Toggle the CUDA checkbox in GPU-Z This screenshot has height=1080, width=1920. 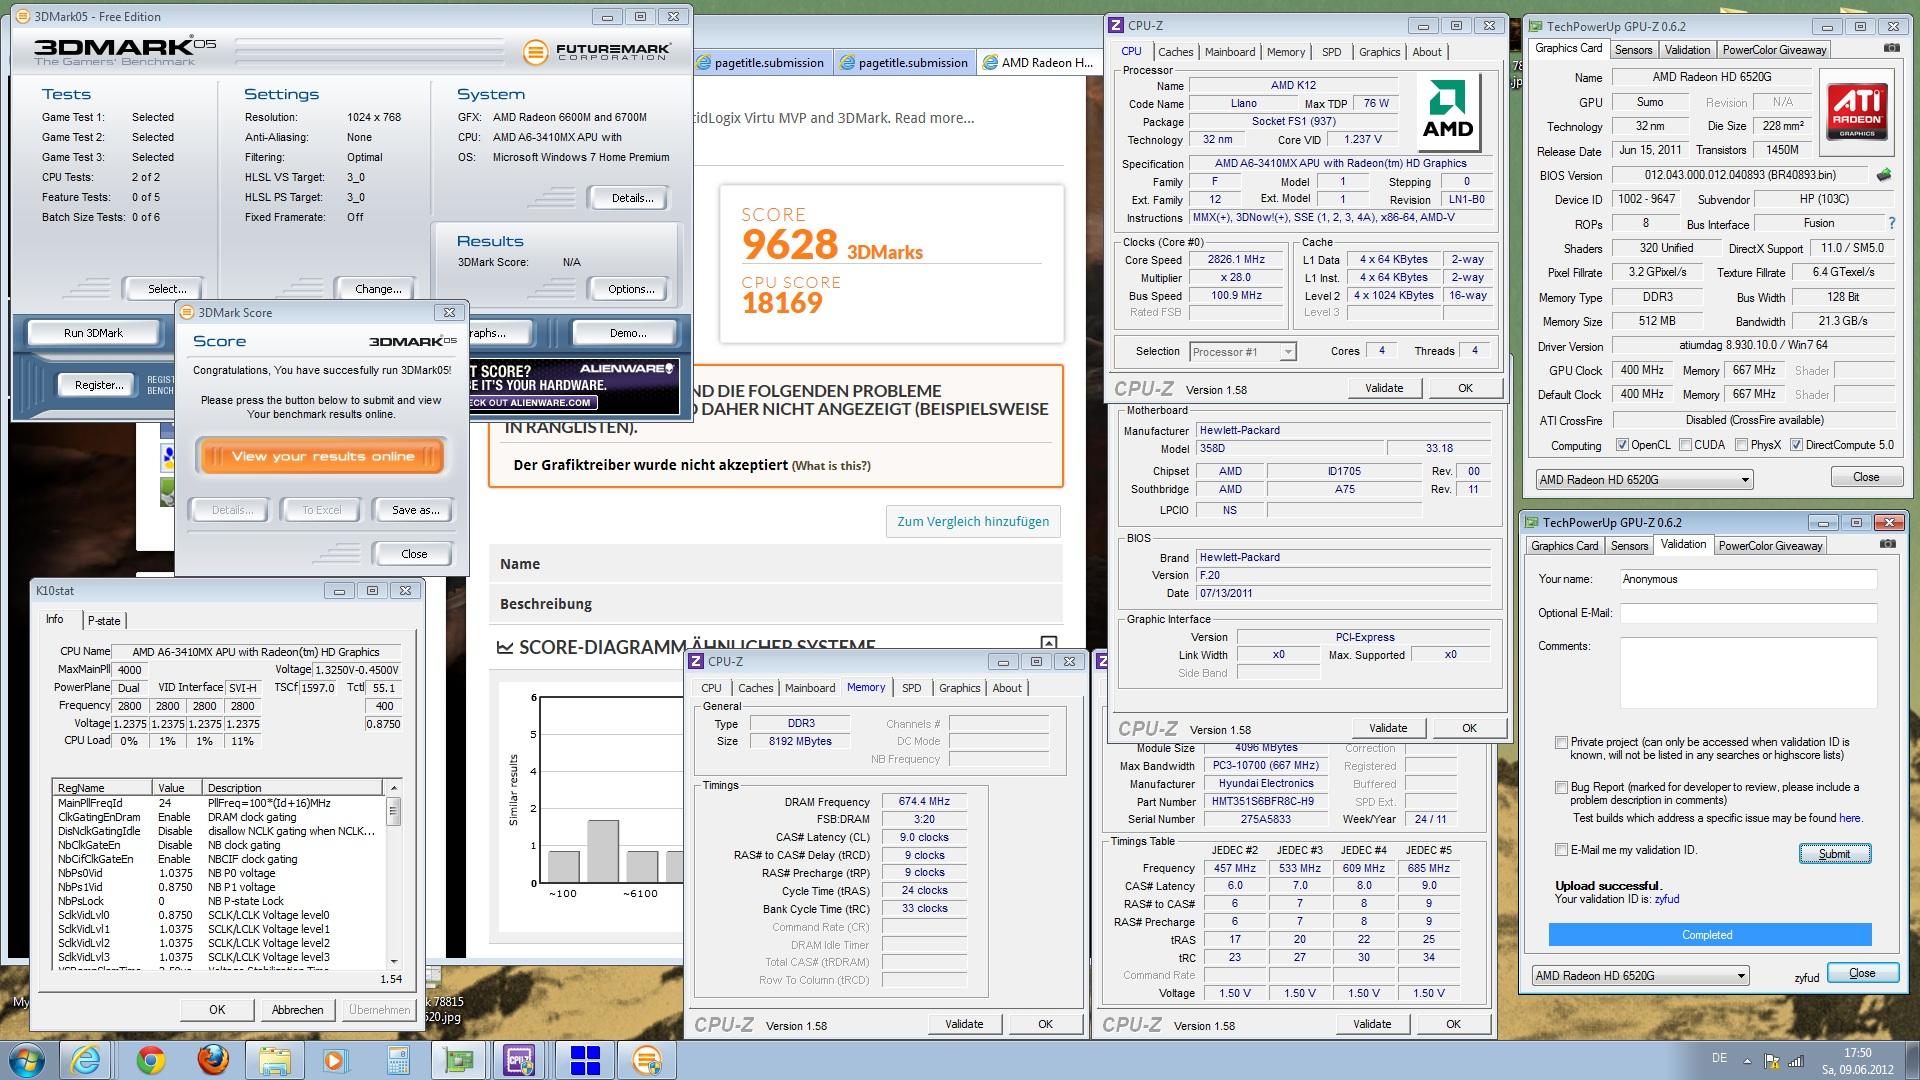coord(1685,445)
